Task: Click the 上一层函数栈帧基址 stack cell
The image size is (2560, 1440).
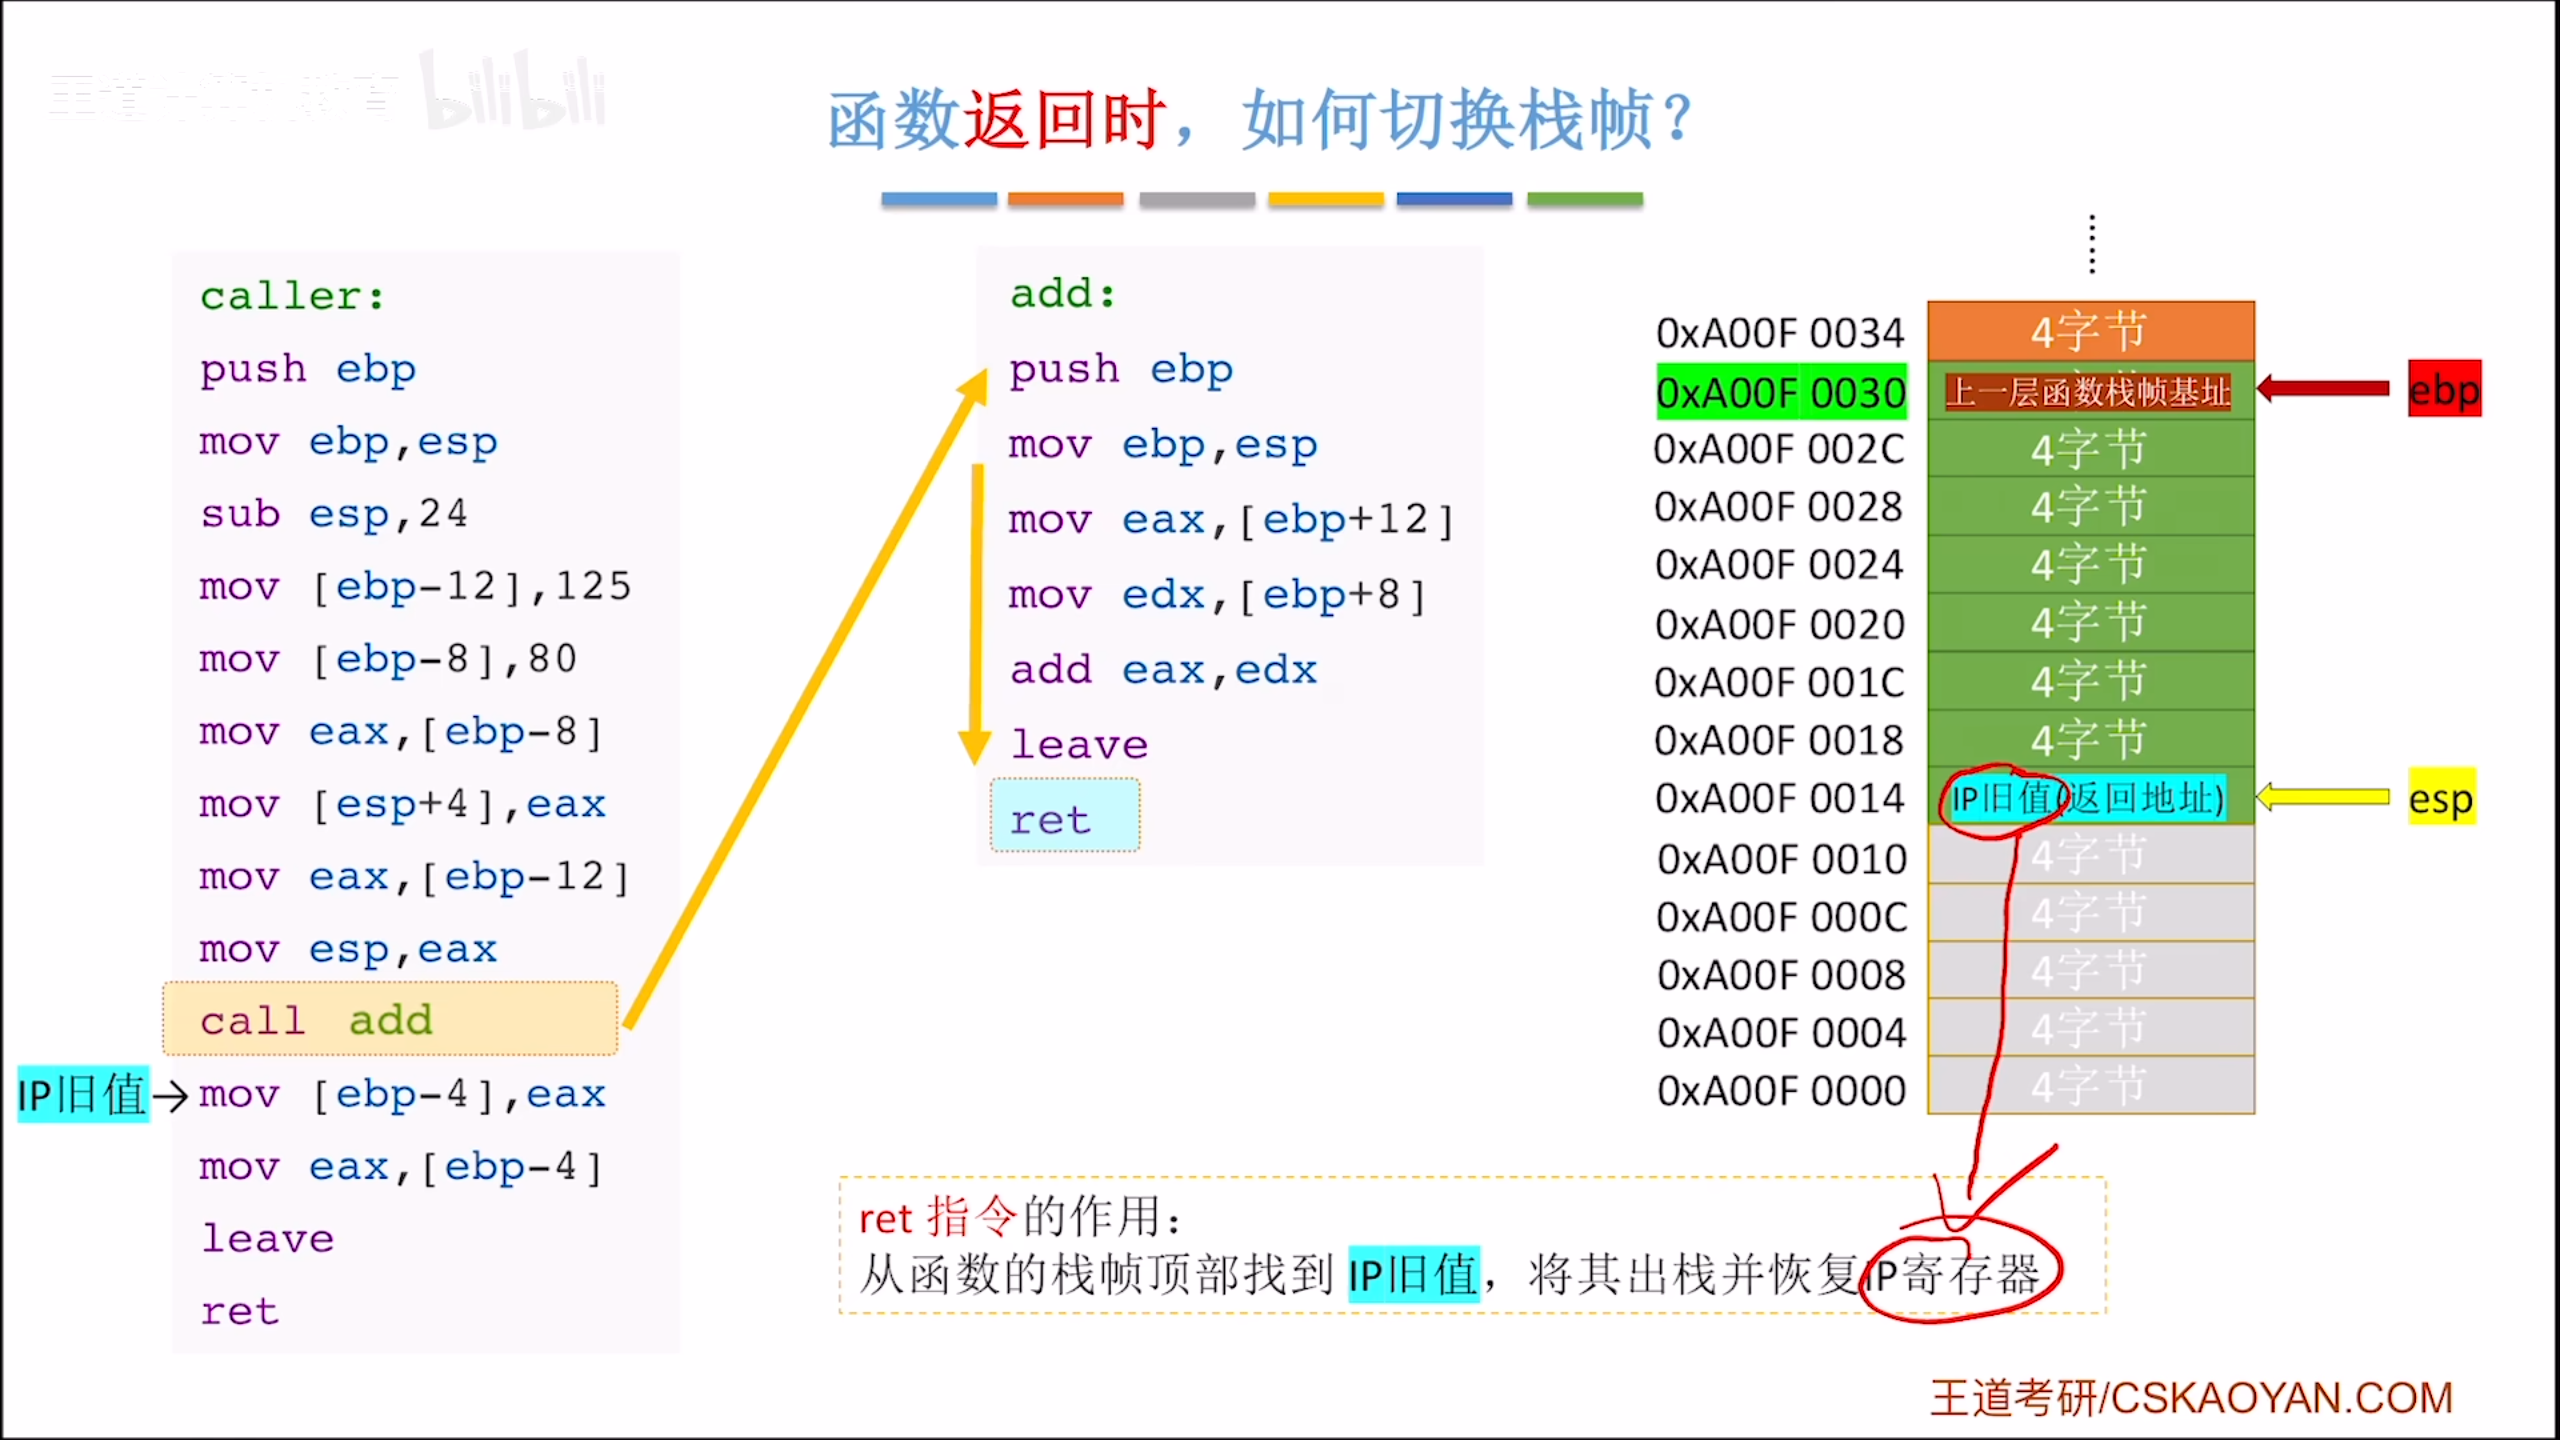Action: click(x=2088, y=392)
